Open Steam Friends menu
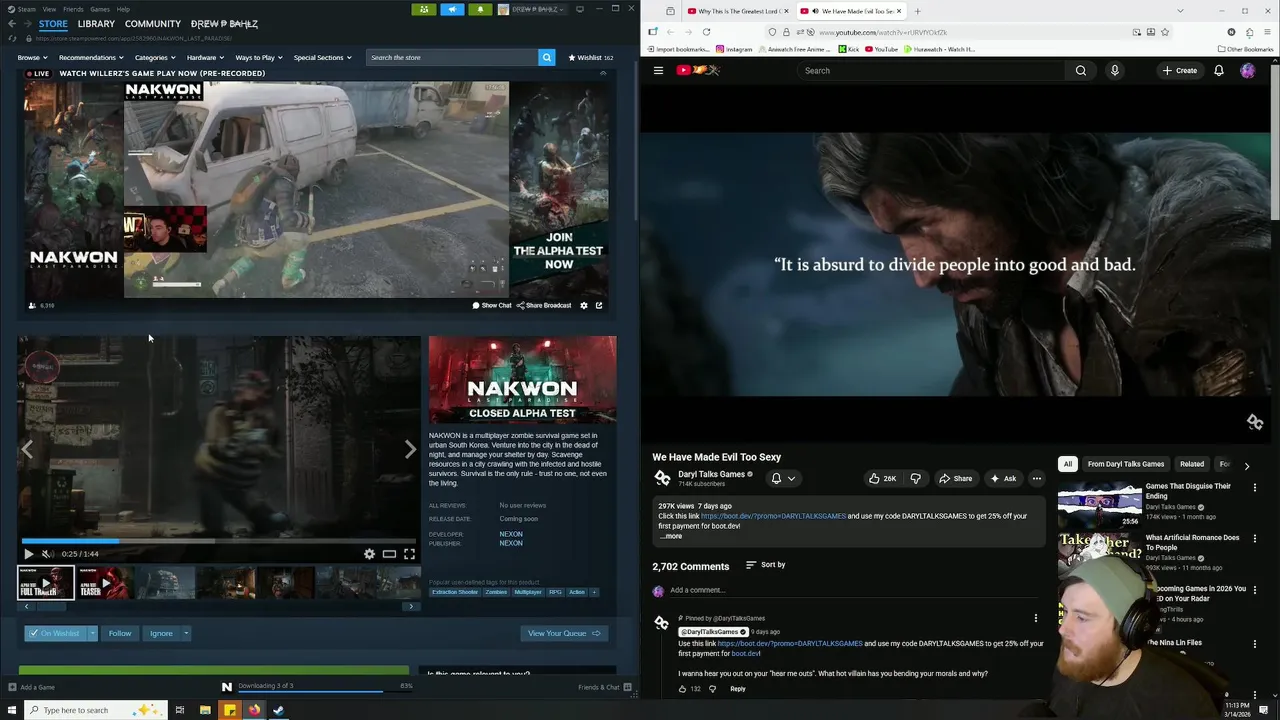1280x720 pixels. point(73,9)
